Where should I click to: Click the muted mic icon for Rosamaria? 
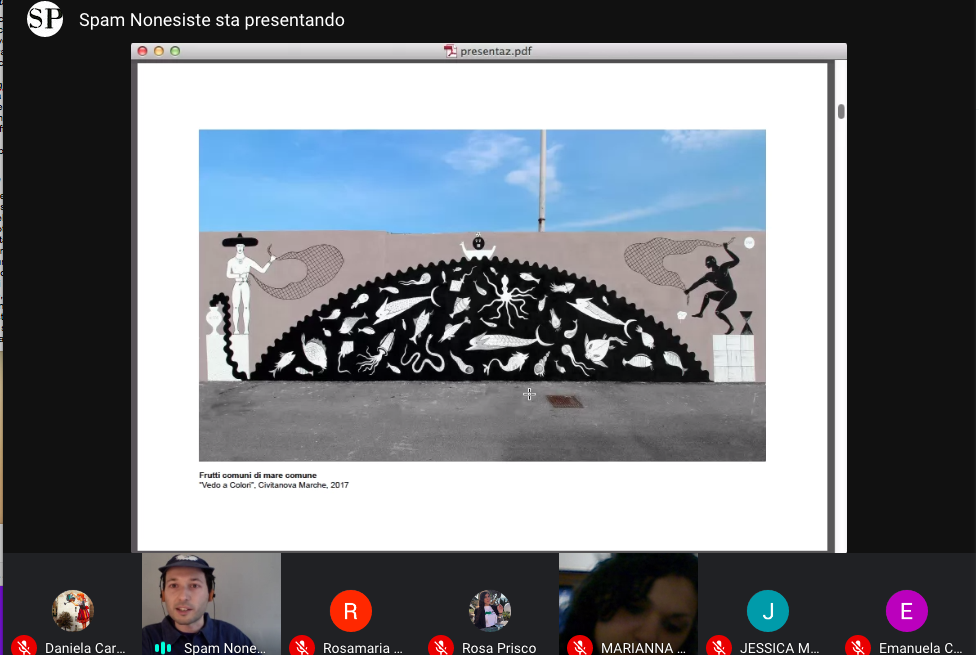coord(302,647)
